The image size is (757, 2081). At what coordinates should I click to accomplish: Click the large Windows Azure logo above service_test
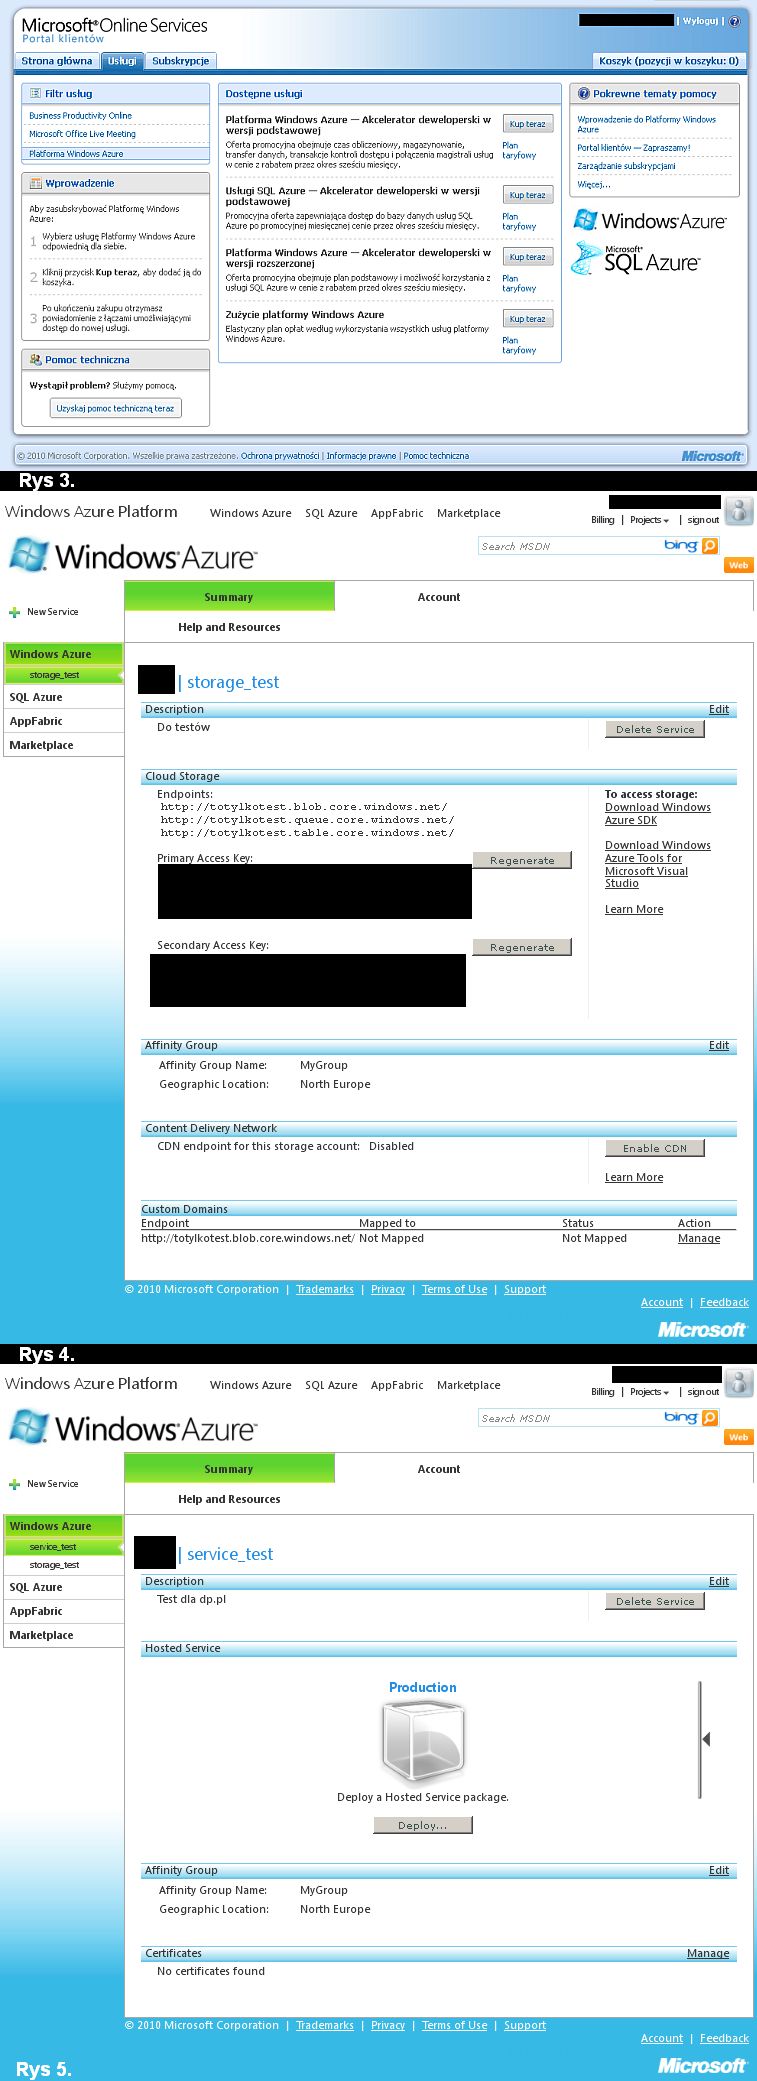click(132, 1428)
